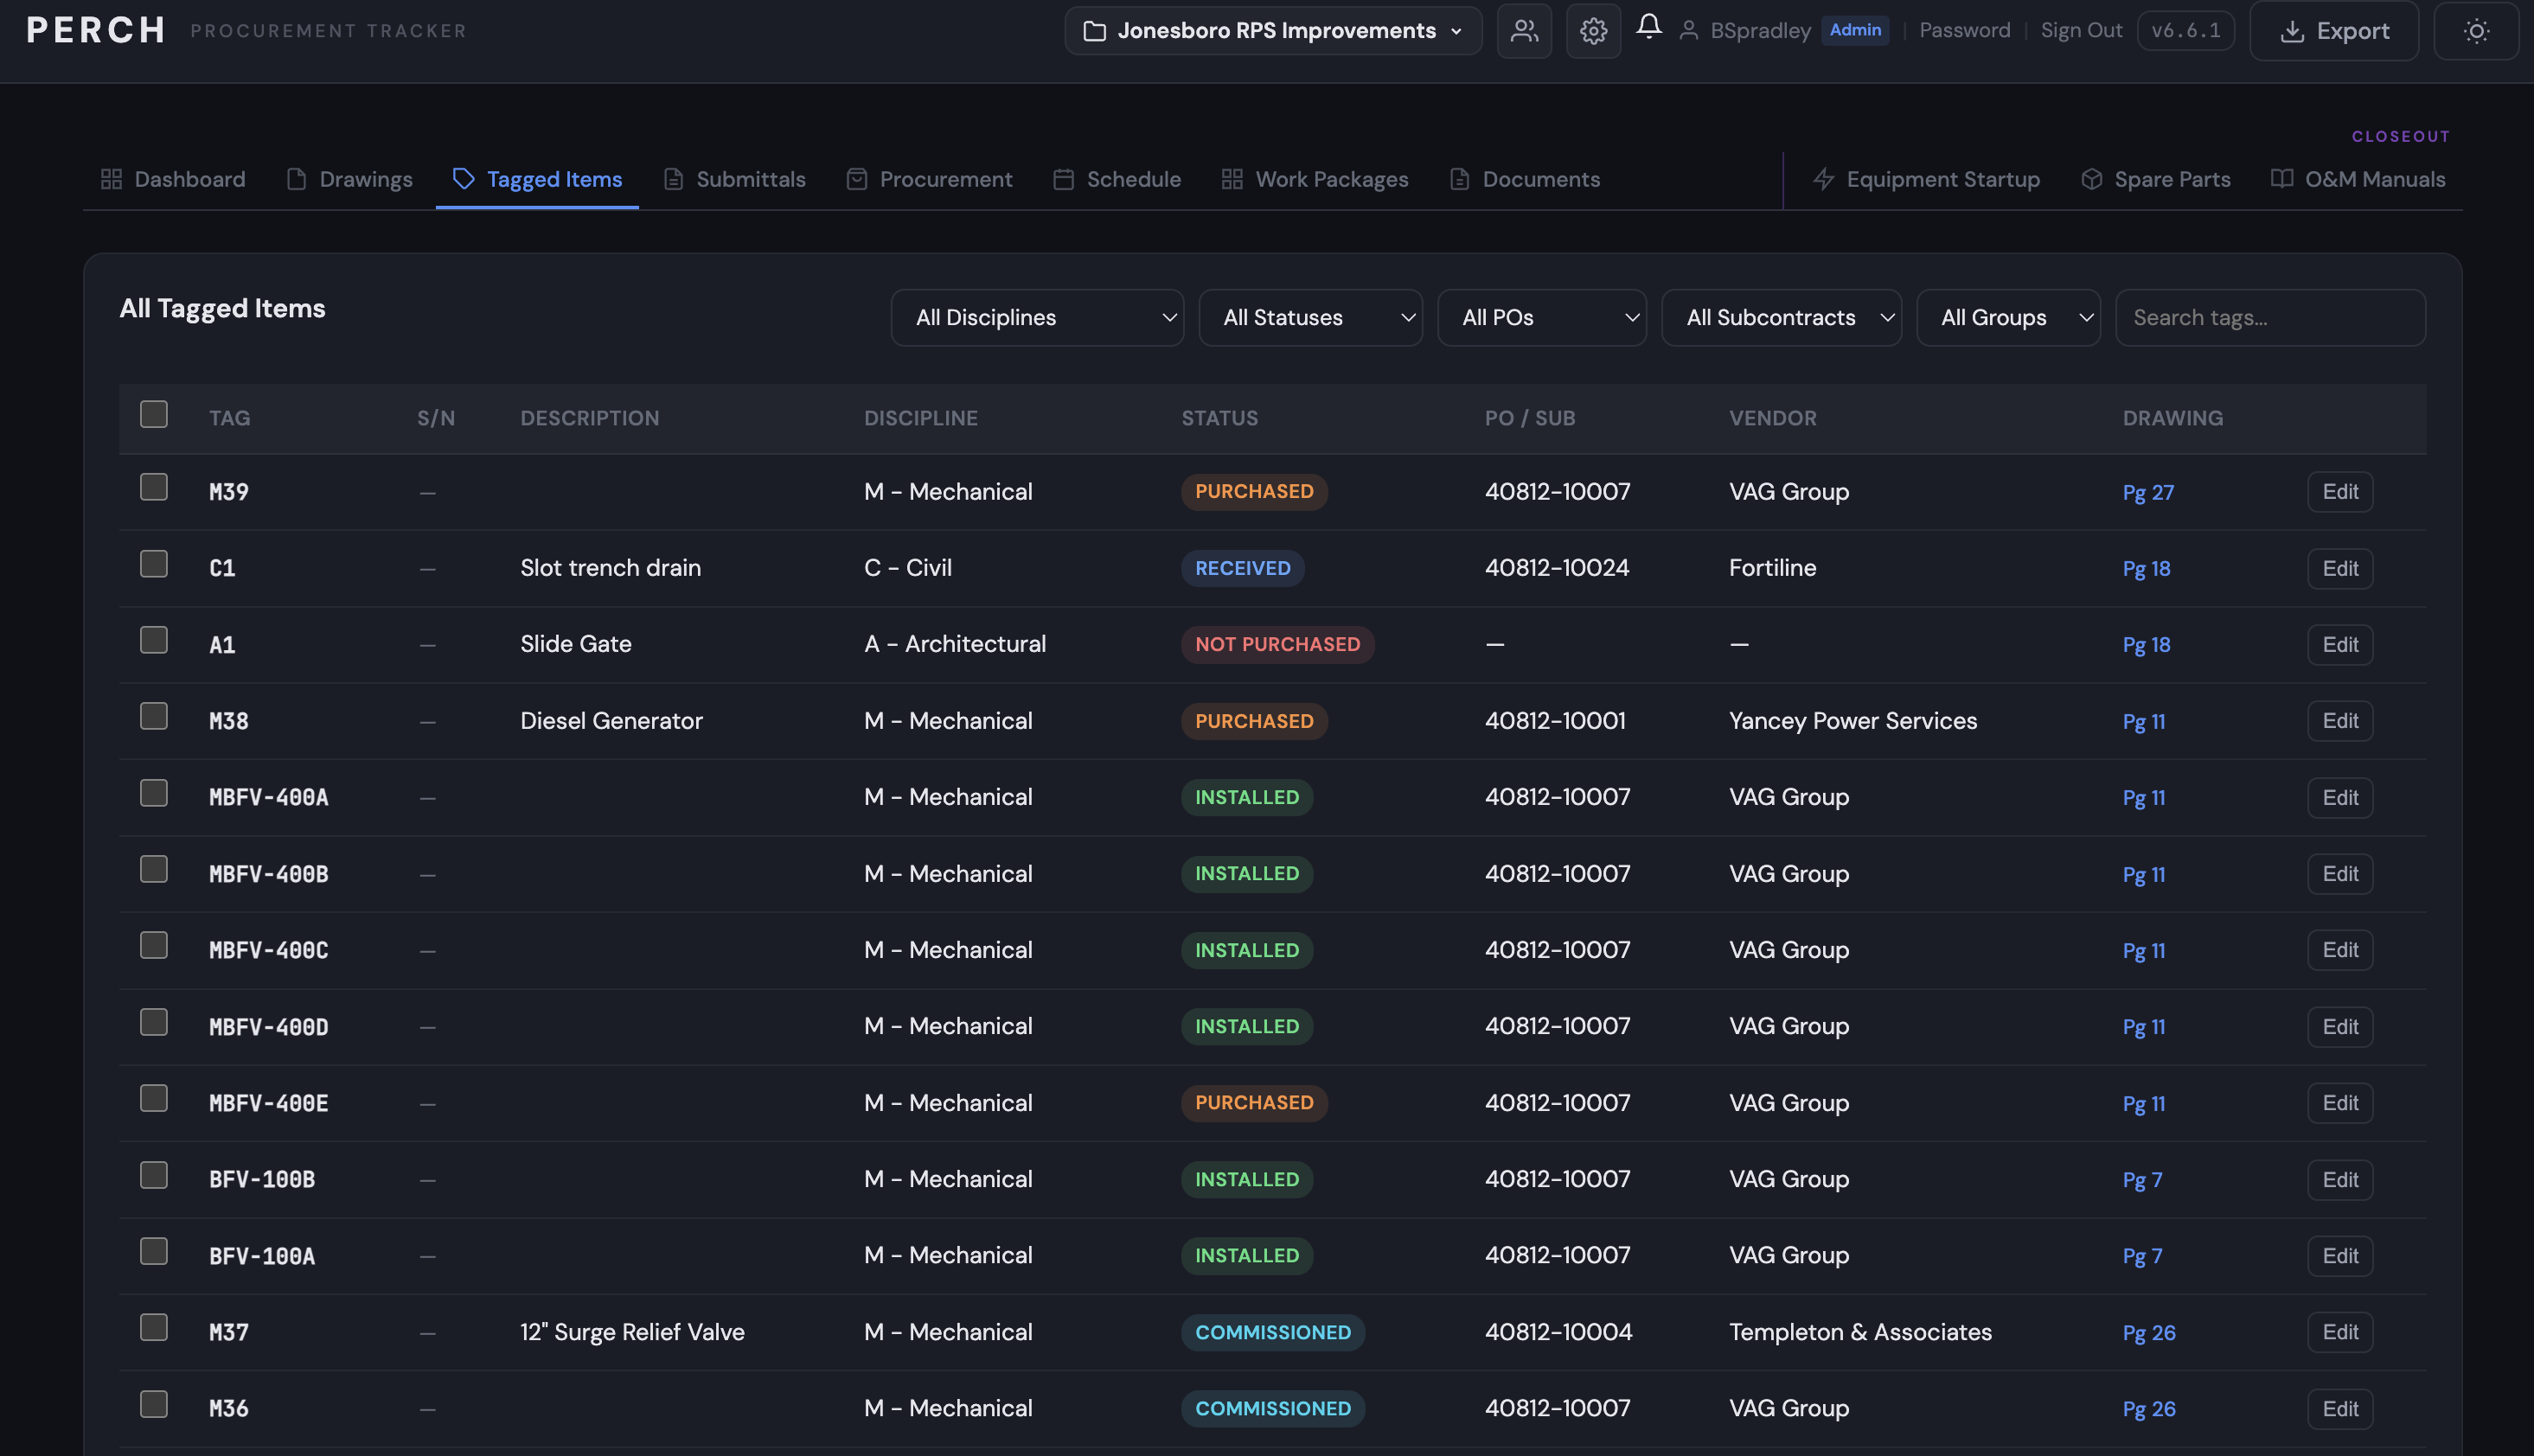Image resolution: width=2534 pixels, height=1456 pixels.
Task: Open Pg 26 link for M37
Action: point(2149,1333)
